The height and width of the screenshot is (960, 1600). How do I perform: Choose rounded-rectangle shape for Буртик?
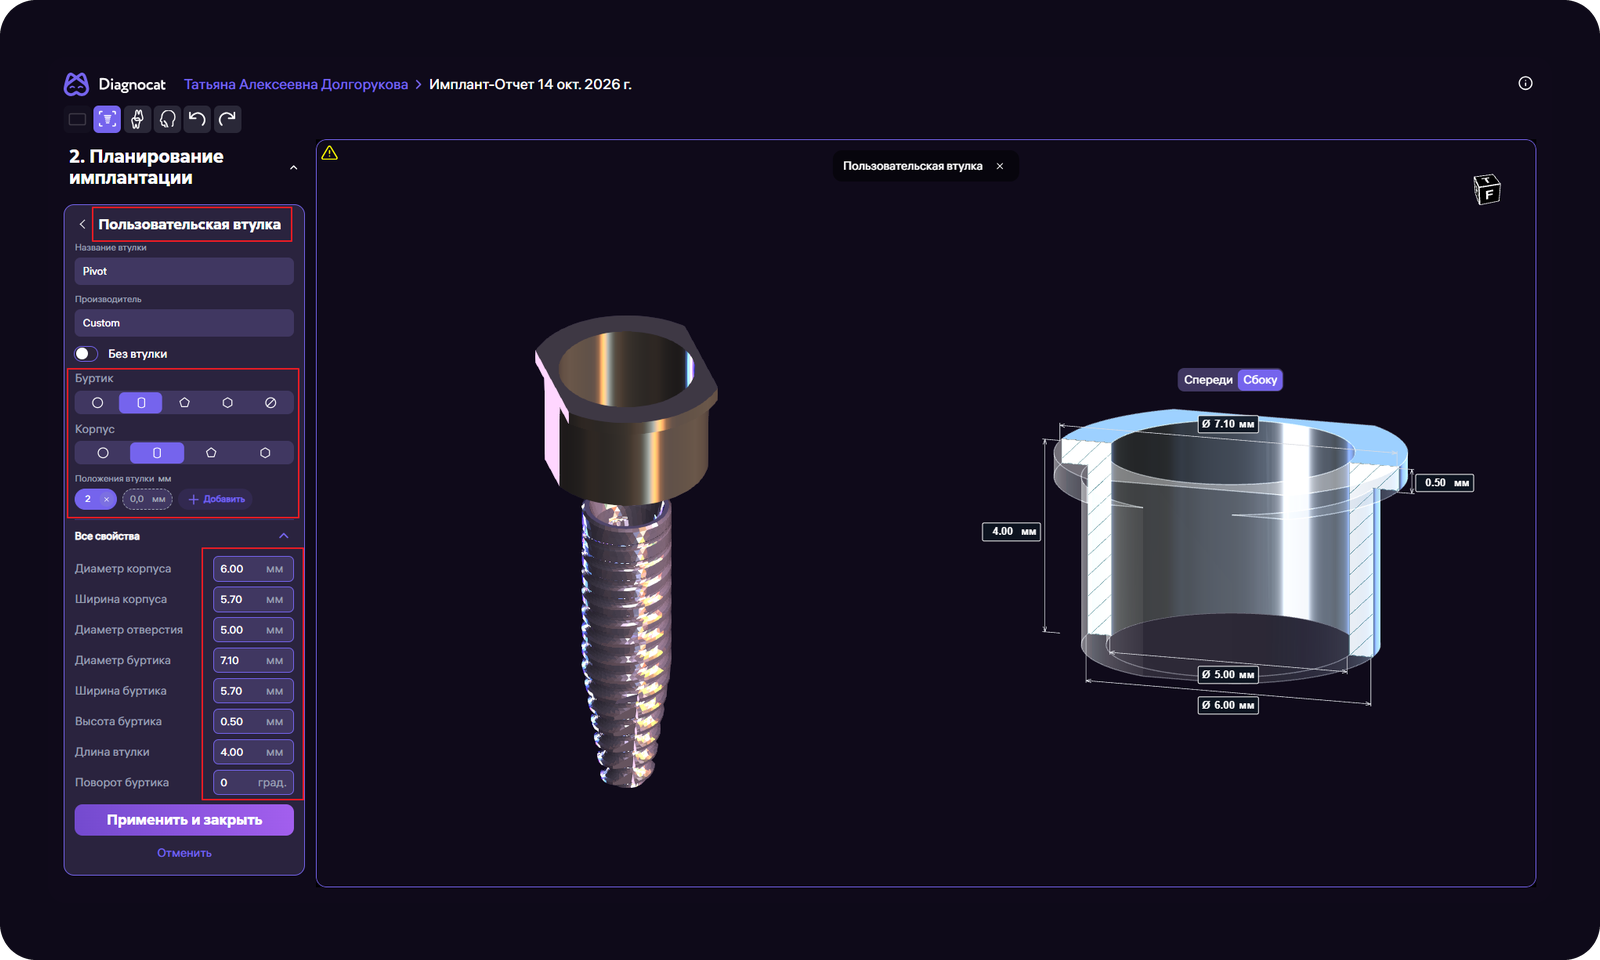click(141, 402)
